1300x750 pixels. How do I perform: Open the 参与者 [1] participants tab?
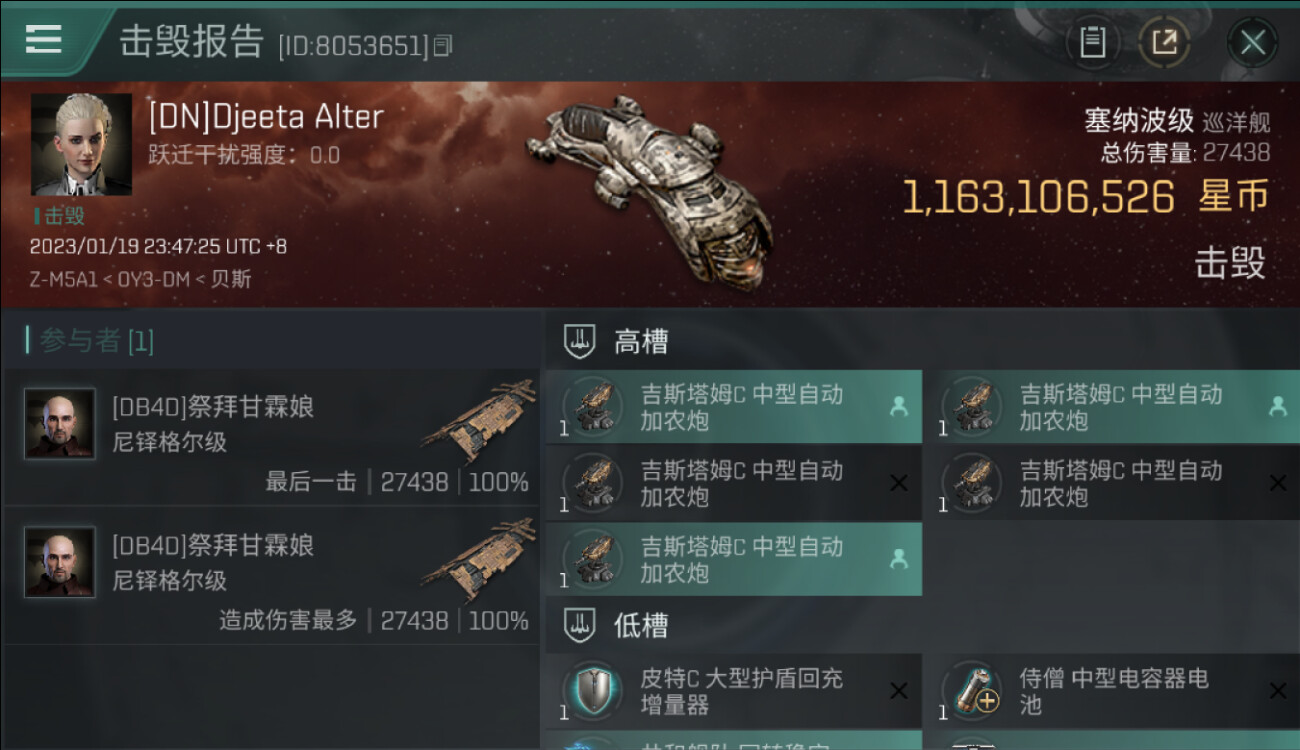click(x=90, y=341)
